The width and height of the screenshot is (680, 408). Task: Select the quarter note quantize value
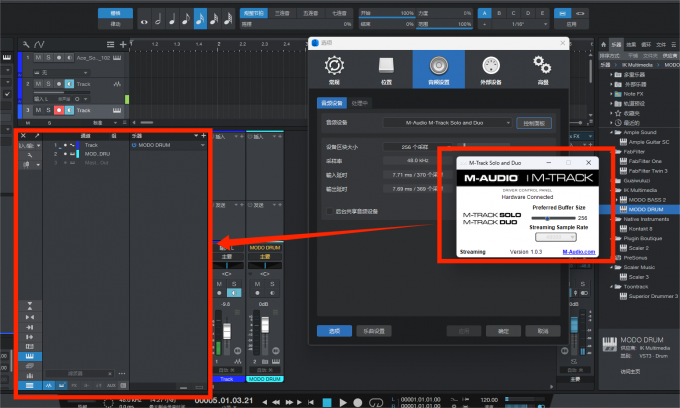pyautogui.click(x=172, y=20)
